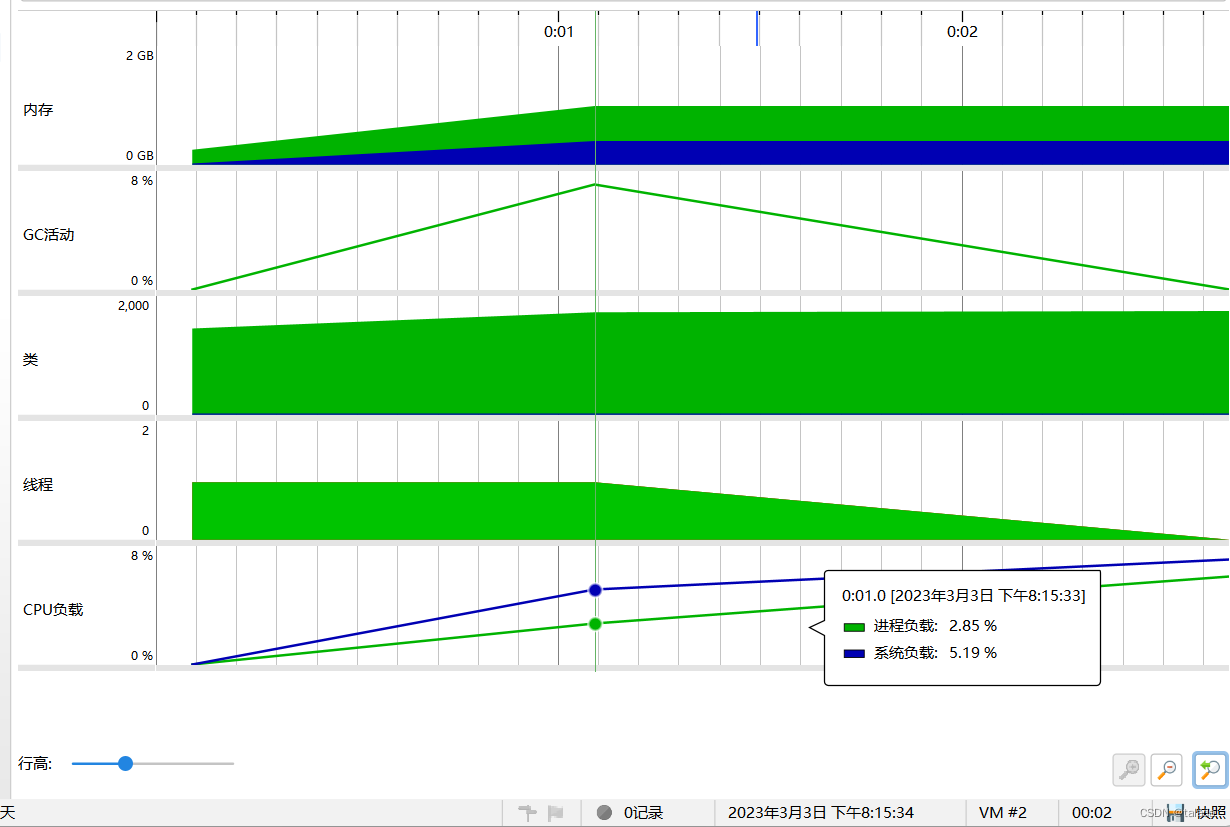Select the GC活动 telemetry row label

(x=48, y=235)
